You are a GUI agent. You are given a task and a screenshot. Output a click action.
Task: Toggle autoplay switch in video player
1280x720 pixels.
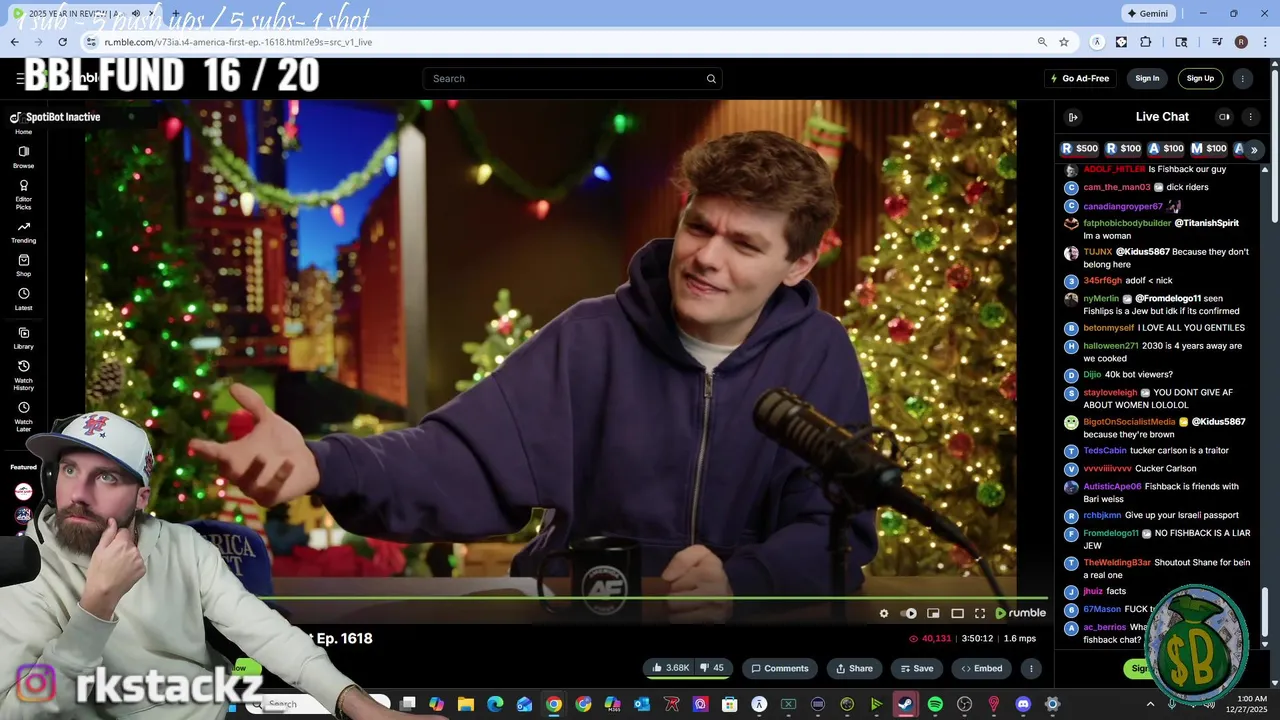click(908, 613)
